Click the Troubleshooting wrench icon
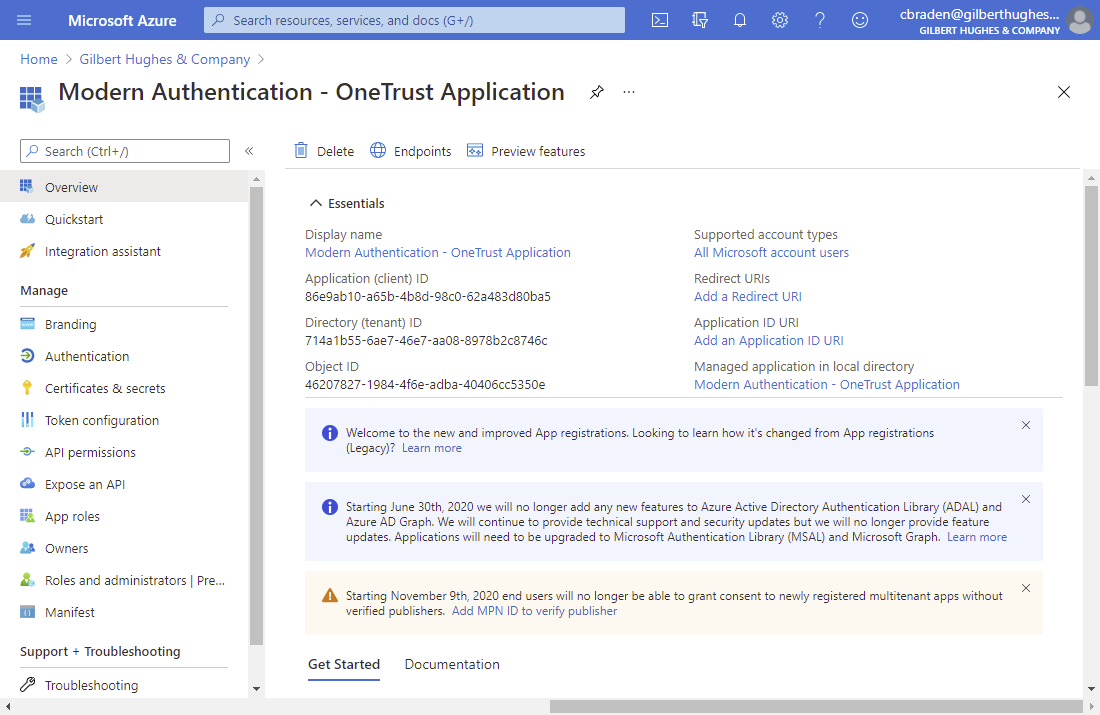The image size is (1100, 715). [27, 684]
